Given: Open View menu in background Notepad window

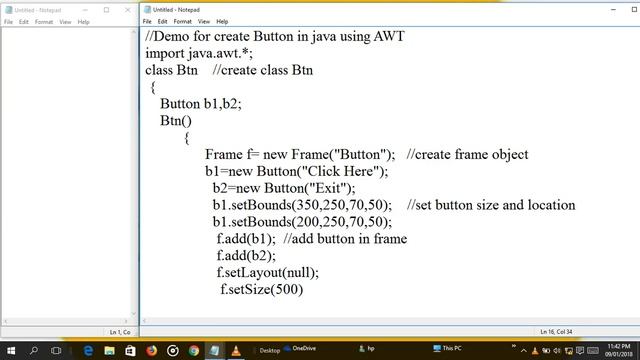Looking at the screenshot, I should pyautogui.click(x=65, y=22).
